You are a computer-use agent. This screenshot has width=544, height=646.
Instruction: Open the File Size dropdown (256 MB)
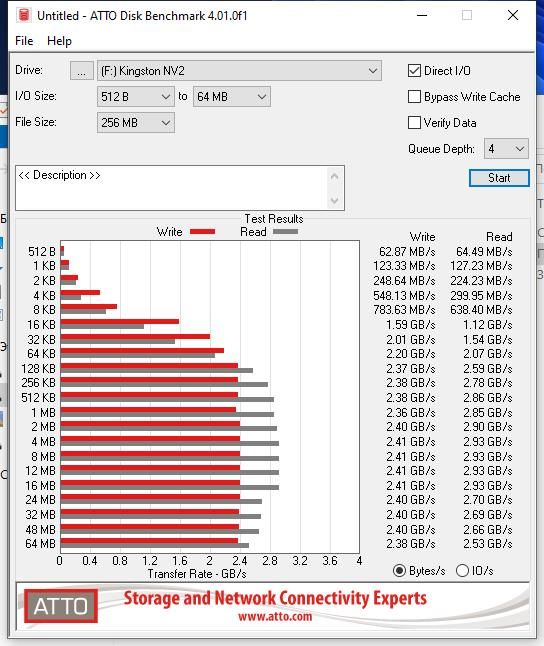(136, 123)
